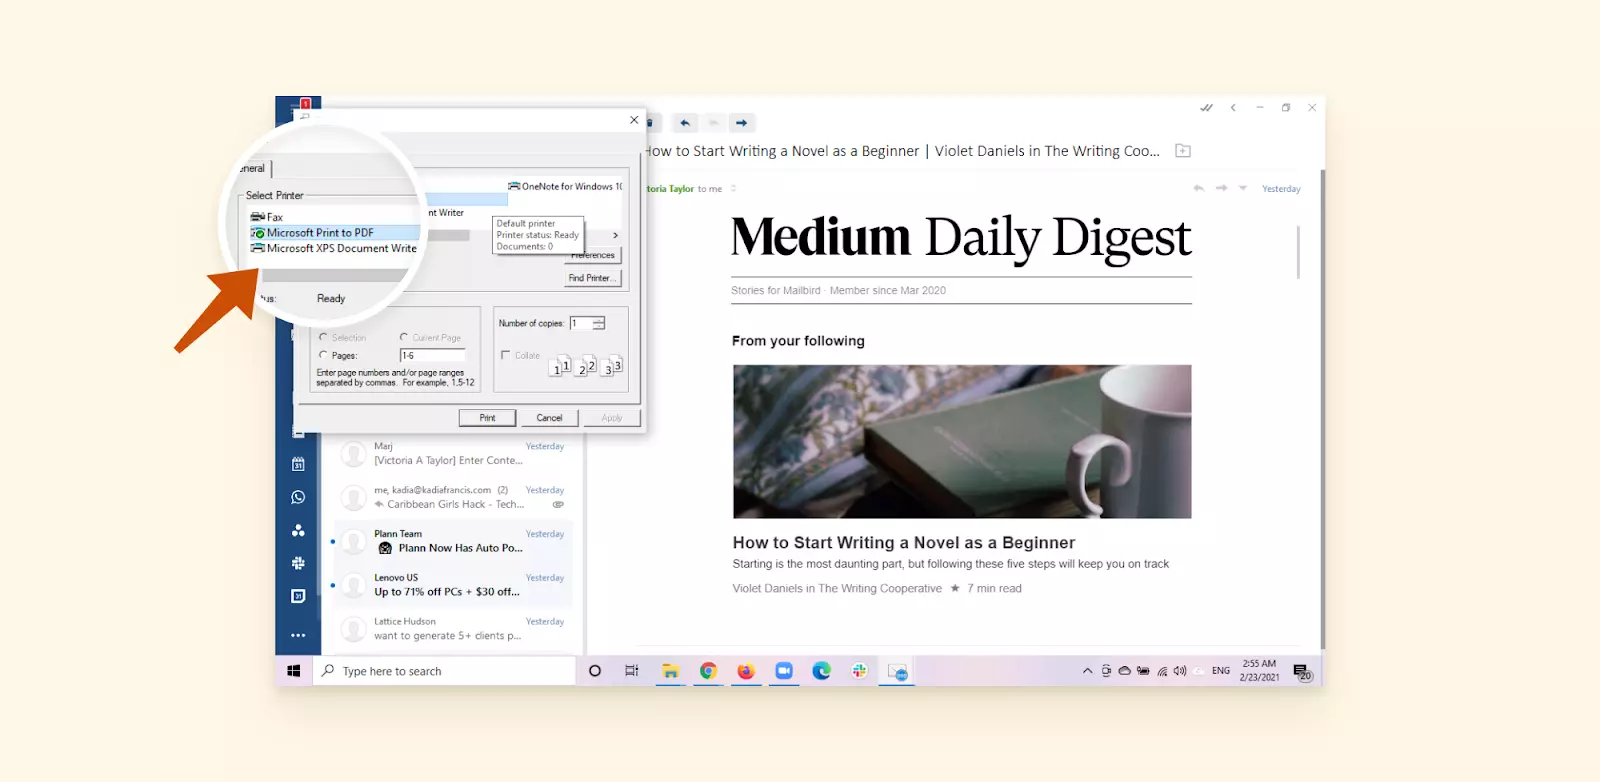
Task: Open the Lenovo US email
Action: point(452,585)
